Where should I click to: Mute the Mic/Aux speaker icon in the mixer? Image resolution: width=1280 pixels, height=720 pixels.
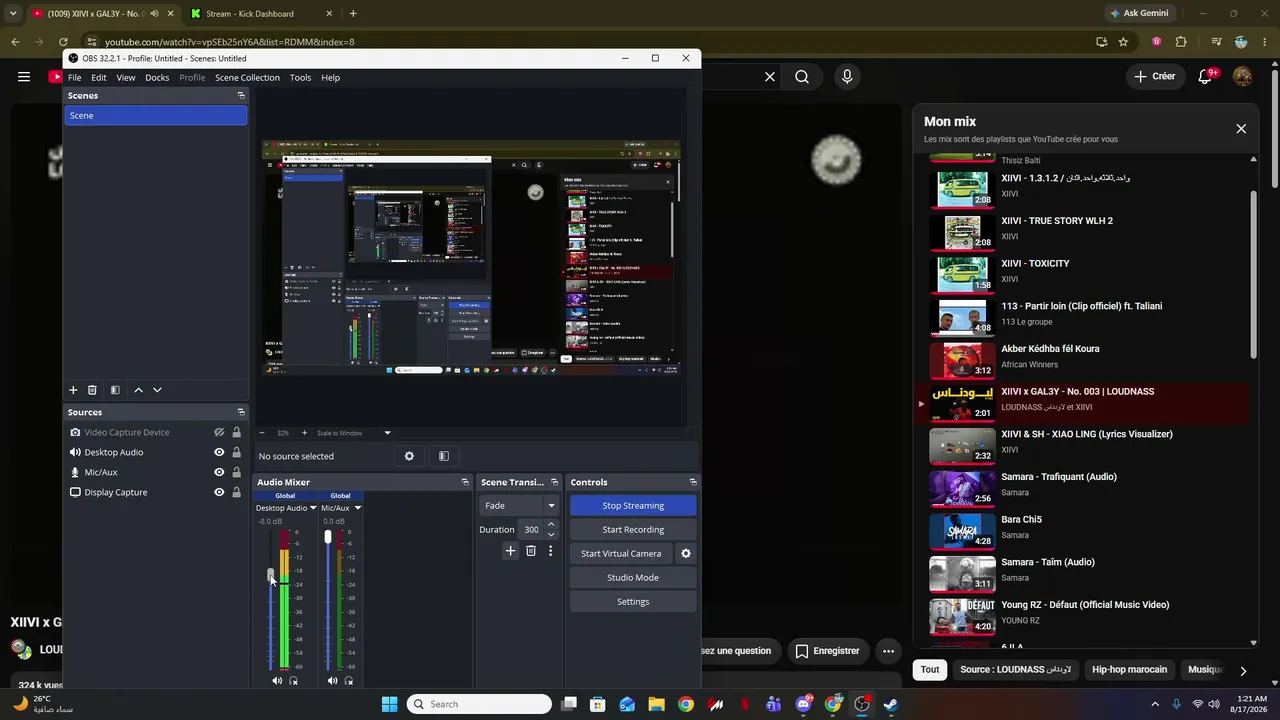click(x=332, y=681)
